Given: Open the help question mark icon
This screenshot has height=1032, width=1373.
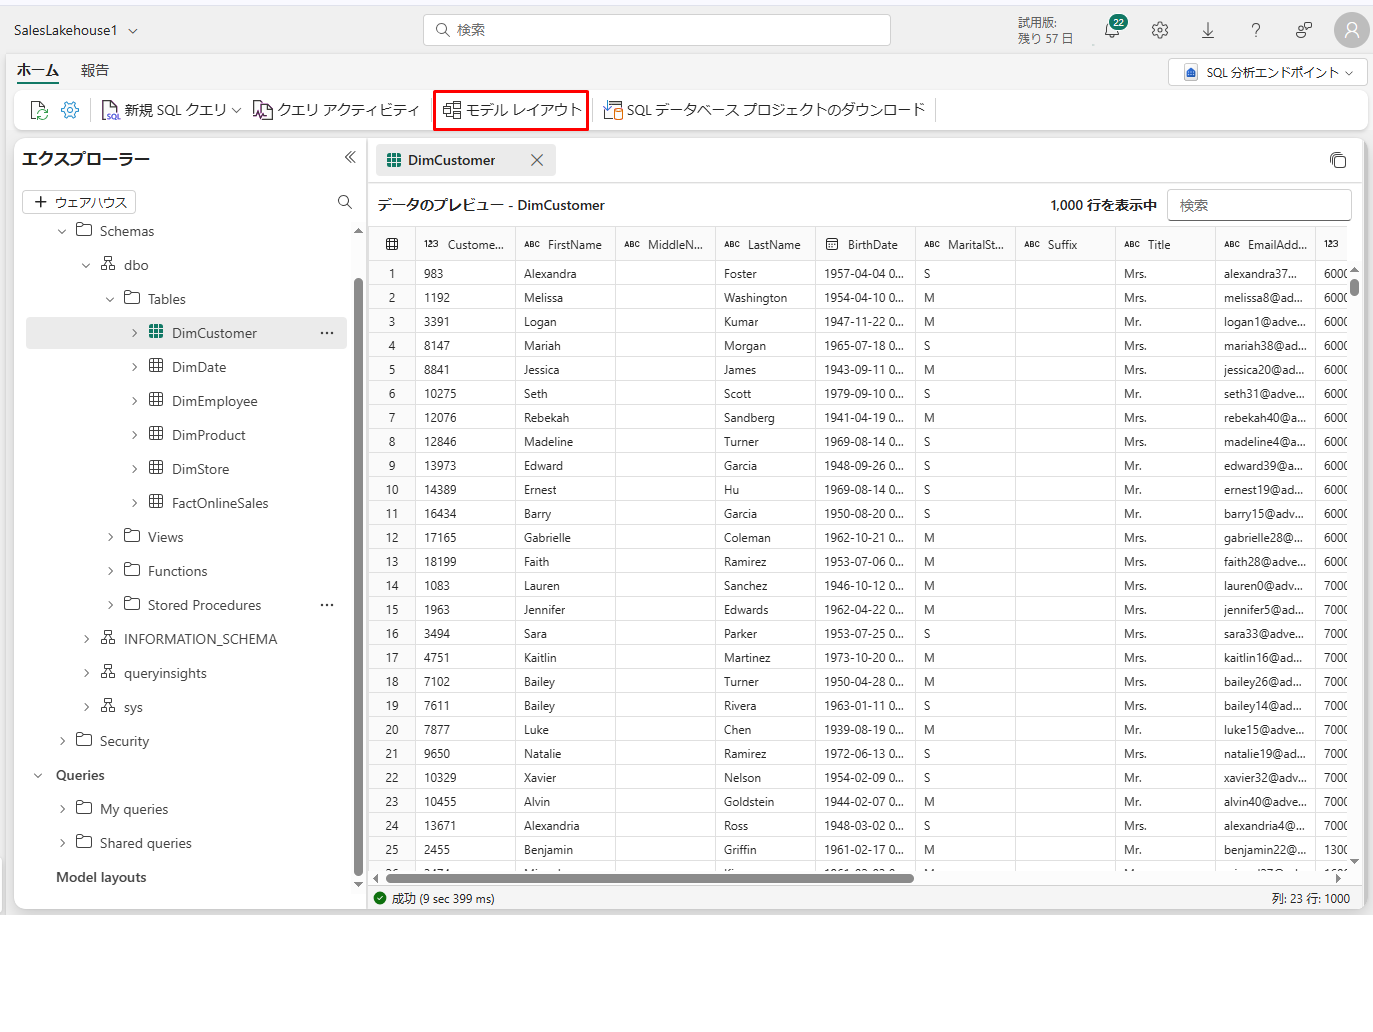Looking at the screenshot, I should coord(1256,30).
